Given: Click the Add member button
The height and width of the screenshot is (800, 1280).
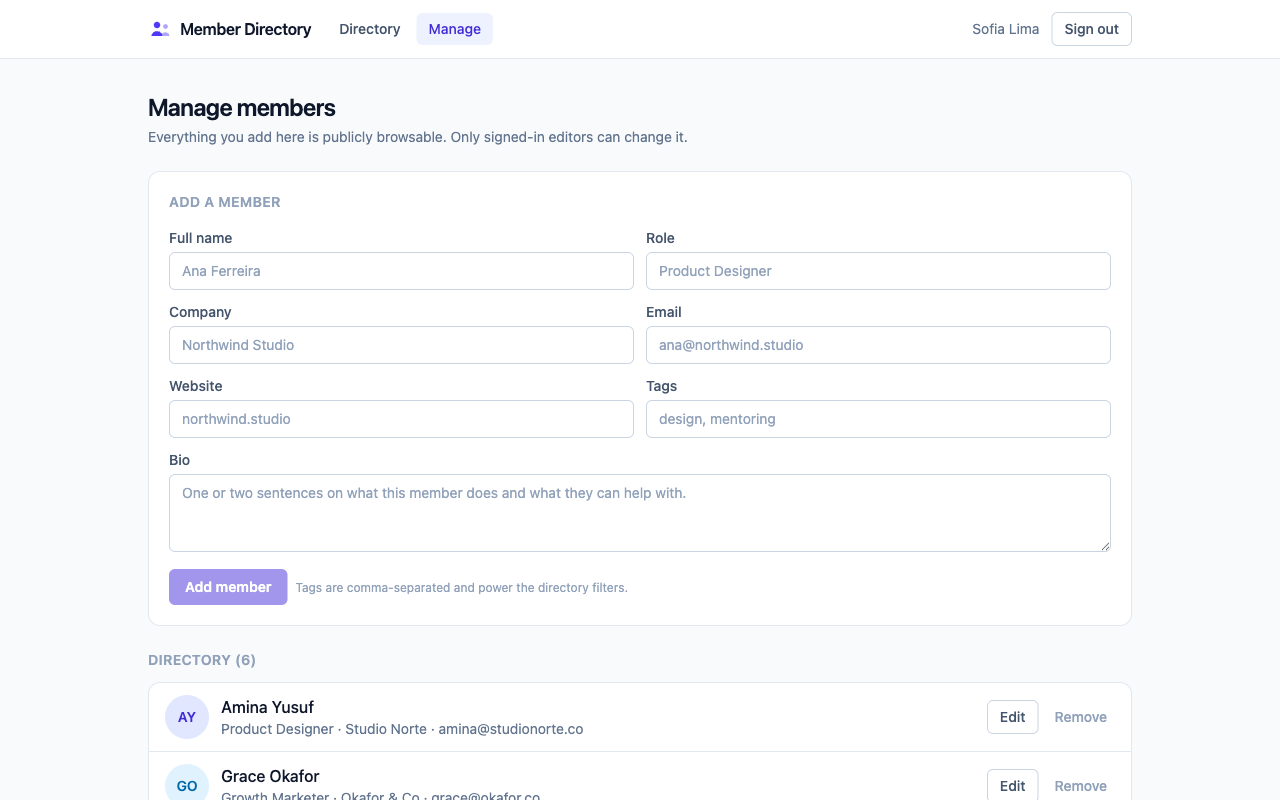Looking at the screenshot, I should 228,587.
